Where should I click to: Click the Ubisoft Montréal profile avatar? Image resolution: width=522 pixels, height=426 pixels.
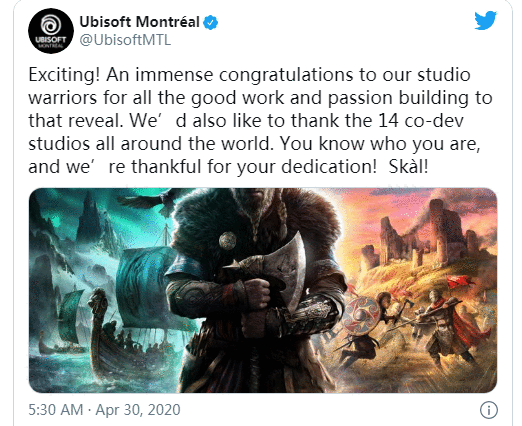pos(51,31)
